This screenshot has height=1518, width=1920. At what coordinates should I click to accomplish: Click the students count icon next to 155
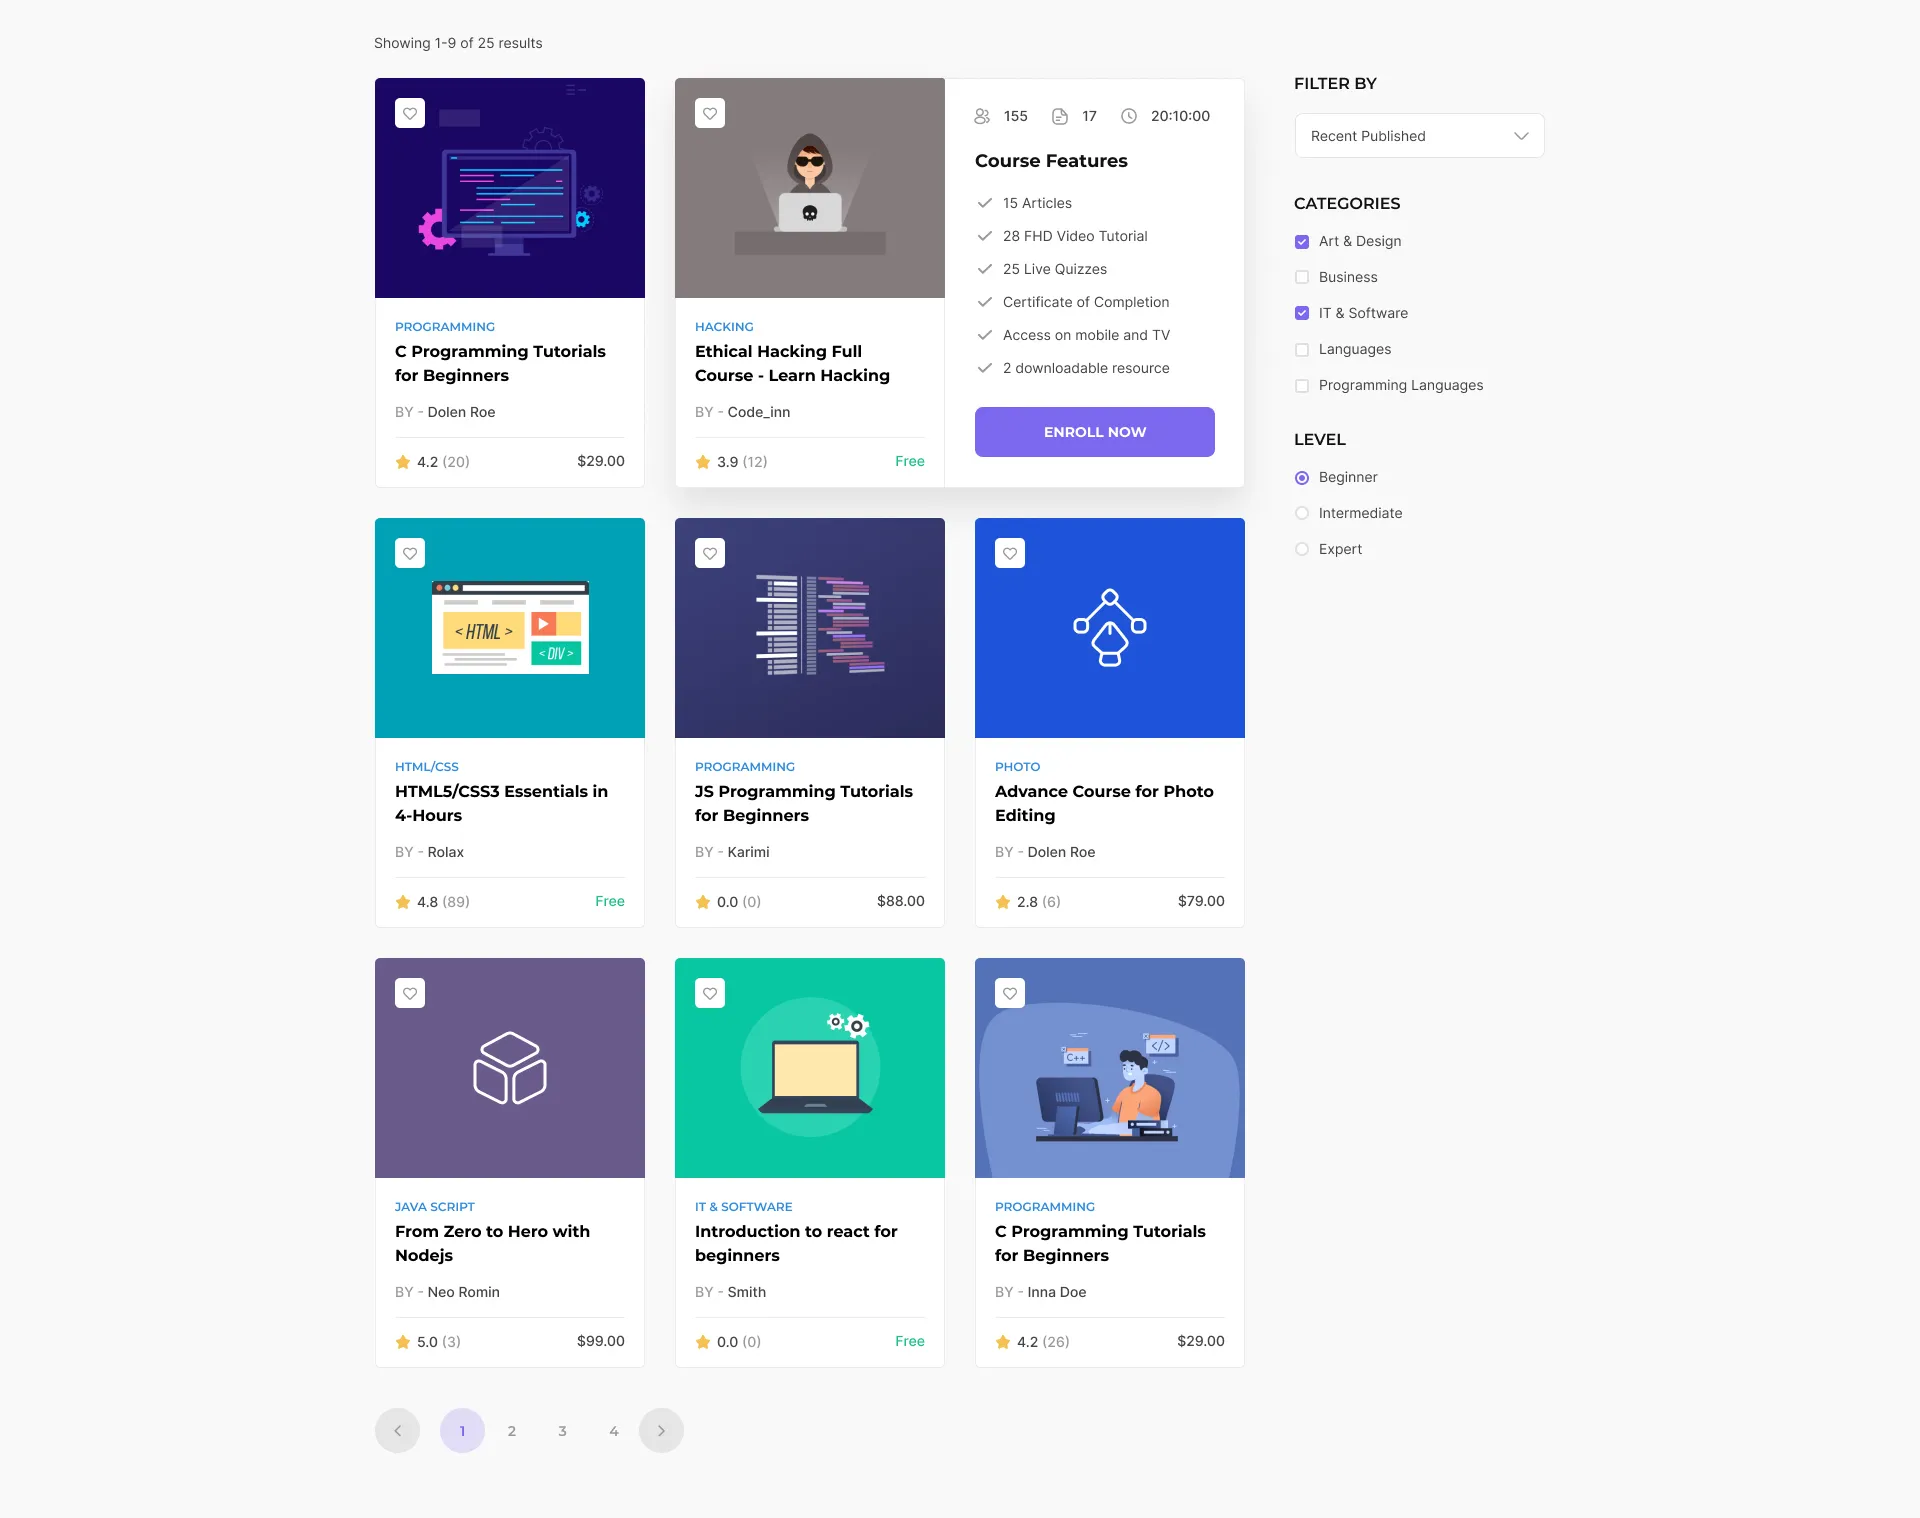[x=982, y=116]
